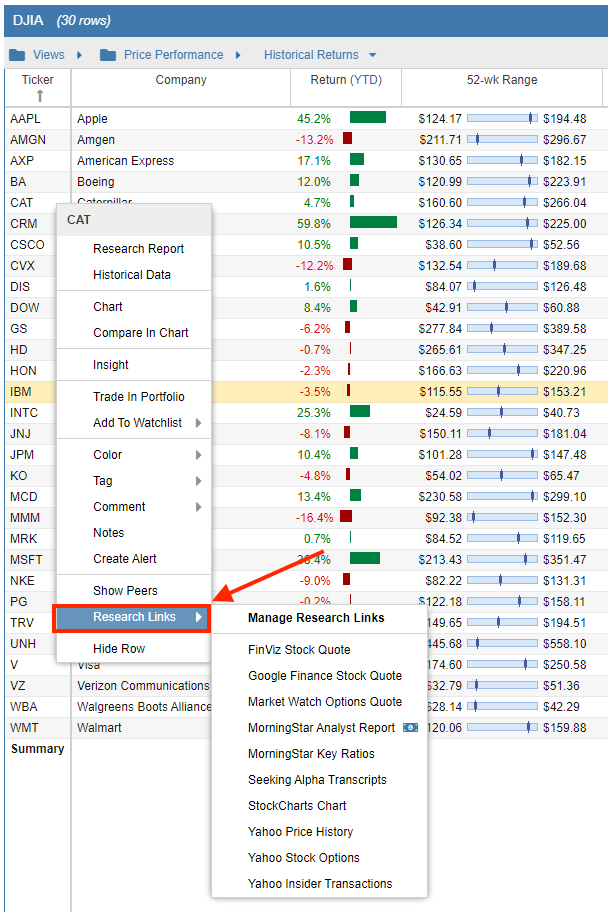Click the $115.55 low for IBM

[x=440, y=392]
